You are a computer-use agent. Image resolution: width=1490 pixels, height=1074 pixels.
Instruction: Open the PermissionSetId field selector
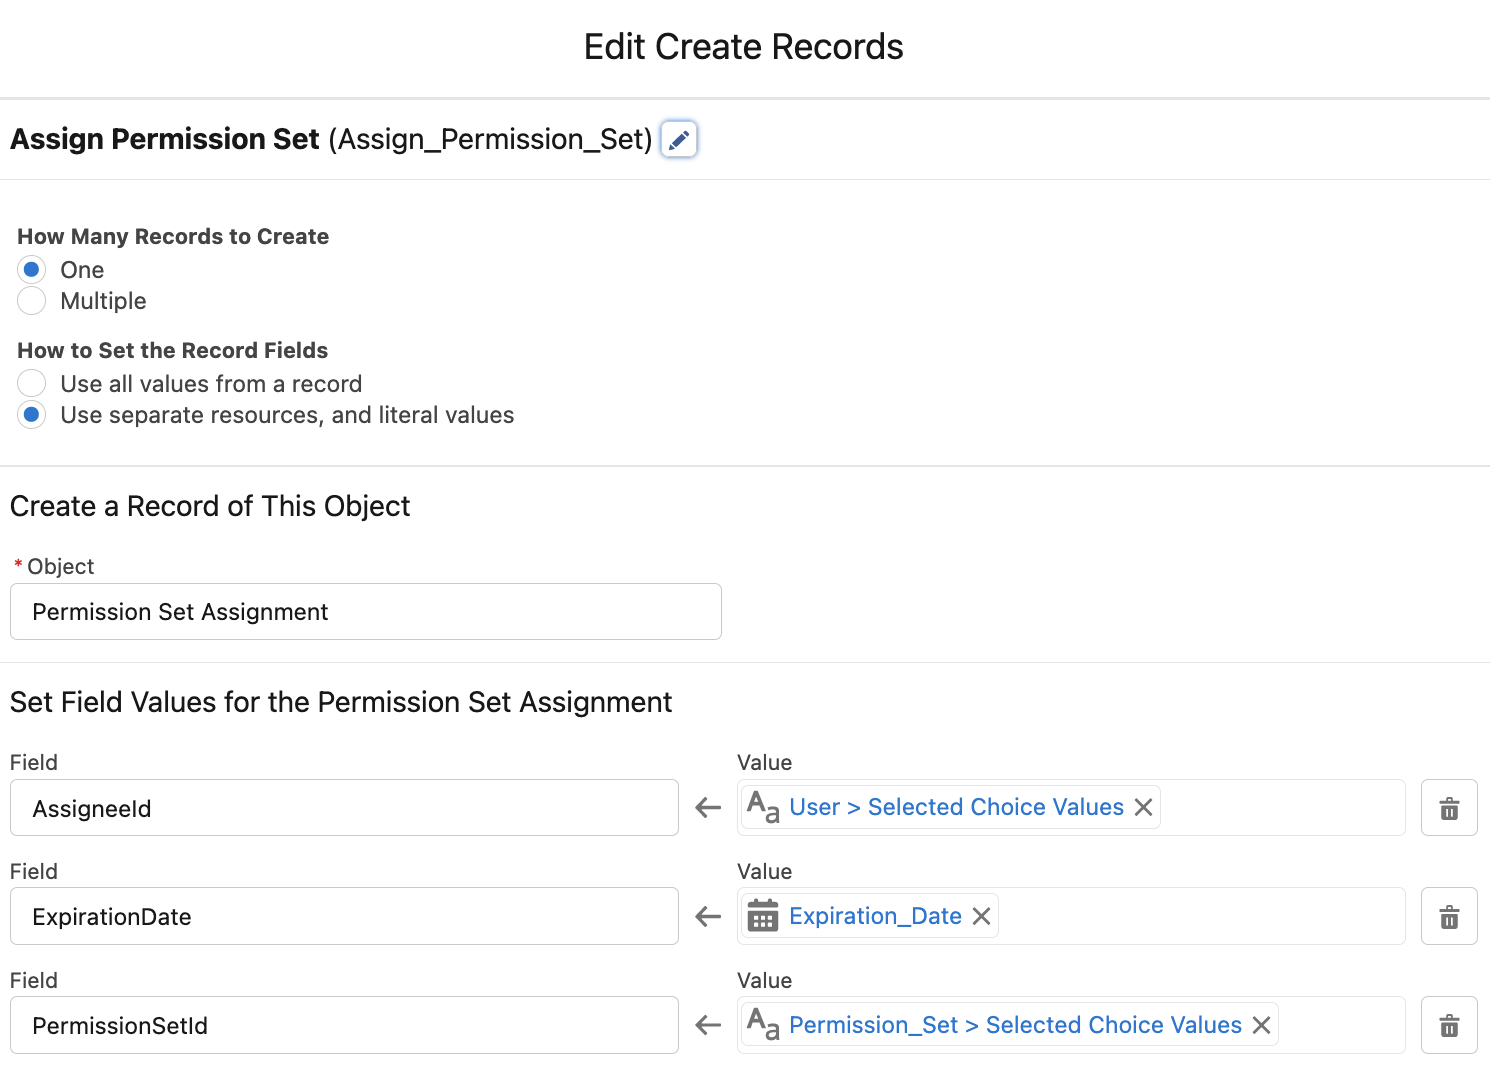tap(344, 1024)
